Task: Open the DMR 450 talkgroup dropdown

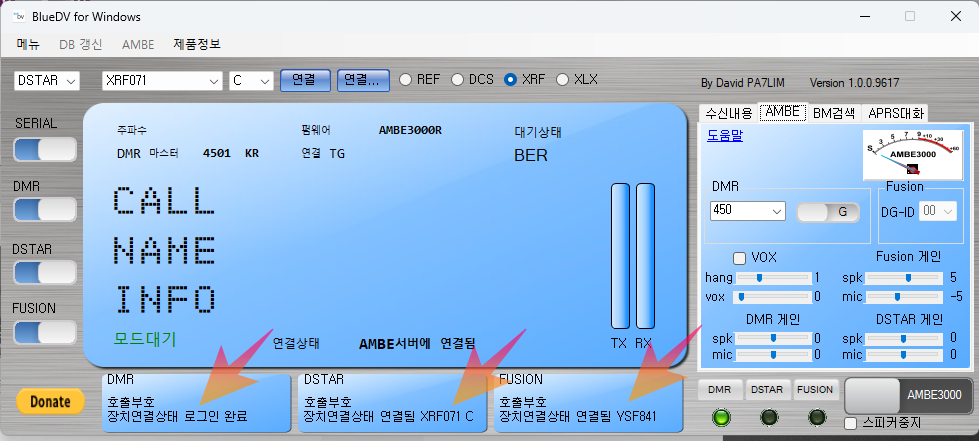Action: click(747, 211)
